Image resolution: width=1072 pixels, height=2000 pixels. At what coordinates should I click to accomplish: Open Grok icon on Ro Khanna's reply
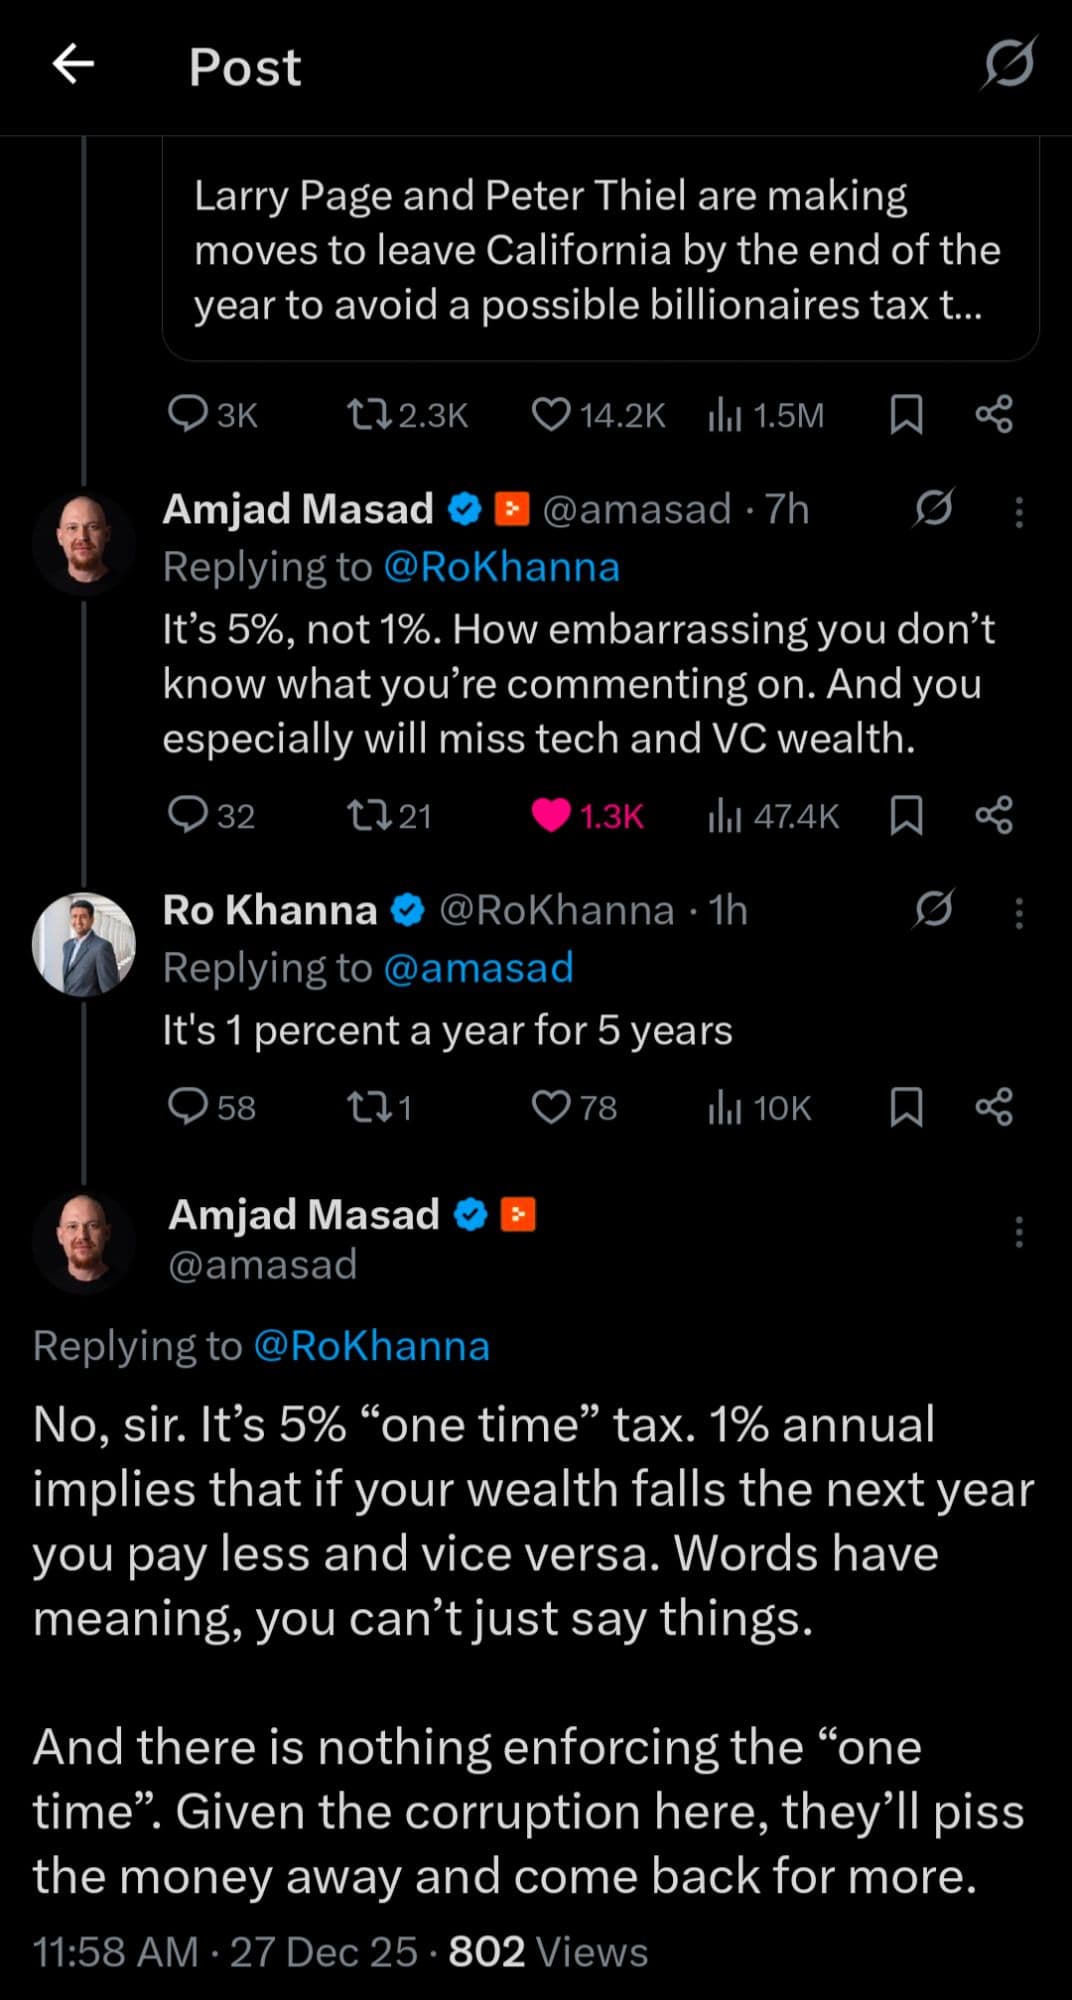tap(934, 909)
